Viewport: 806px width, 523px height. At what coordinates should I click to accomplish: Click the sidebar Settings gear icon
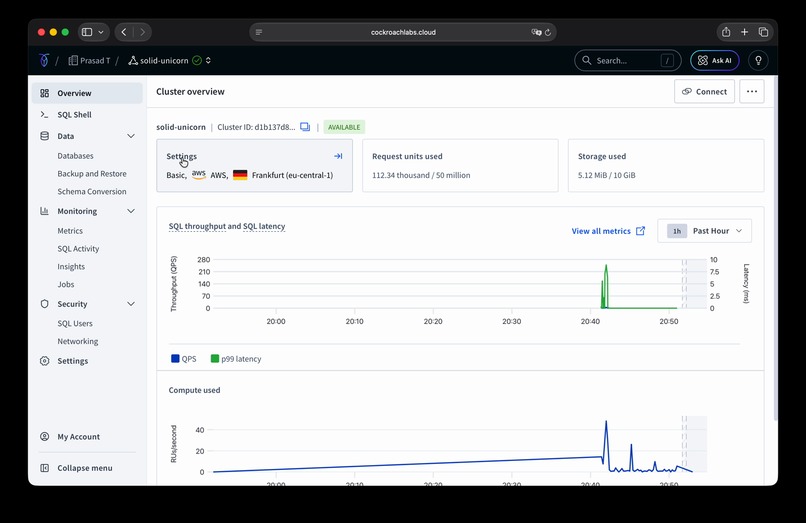click(x=45, y=361)
